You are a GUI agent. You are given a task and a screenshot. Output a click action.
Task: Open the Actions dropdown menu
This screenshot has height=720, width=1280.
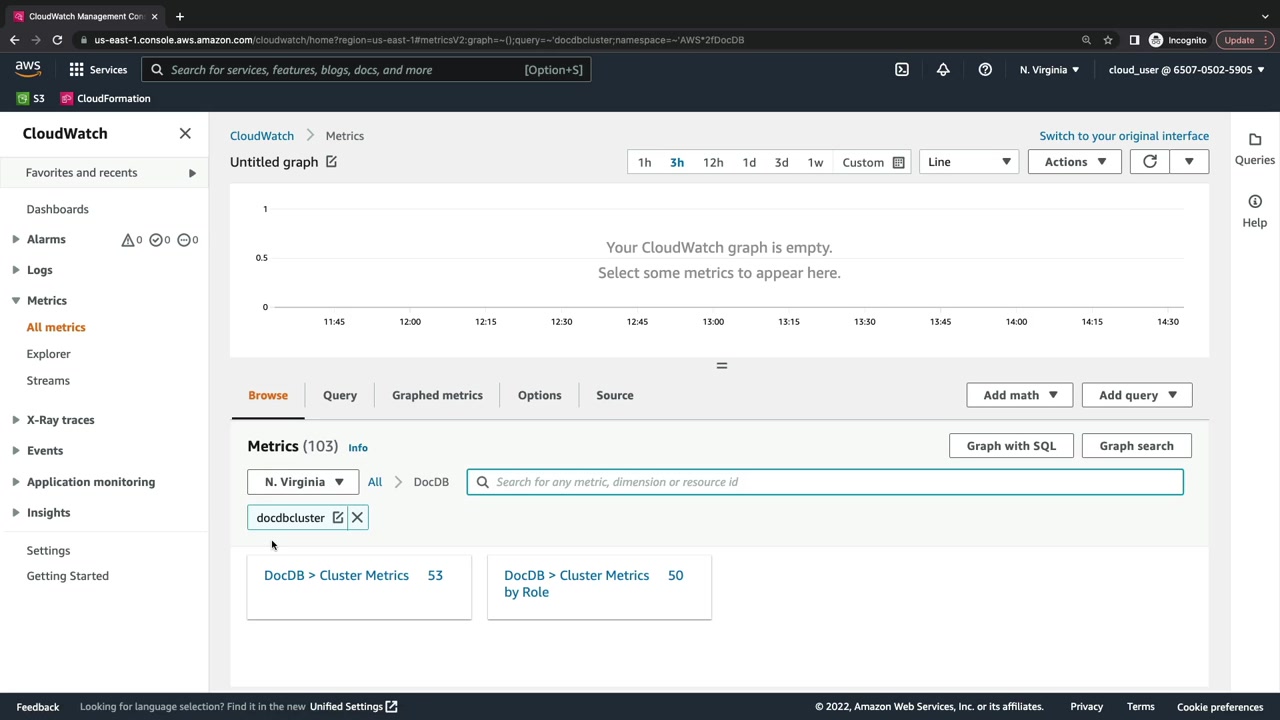click(x=1074, y=162)
